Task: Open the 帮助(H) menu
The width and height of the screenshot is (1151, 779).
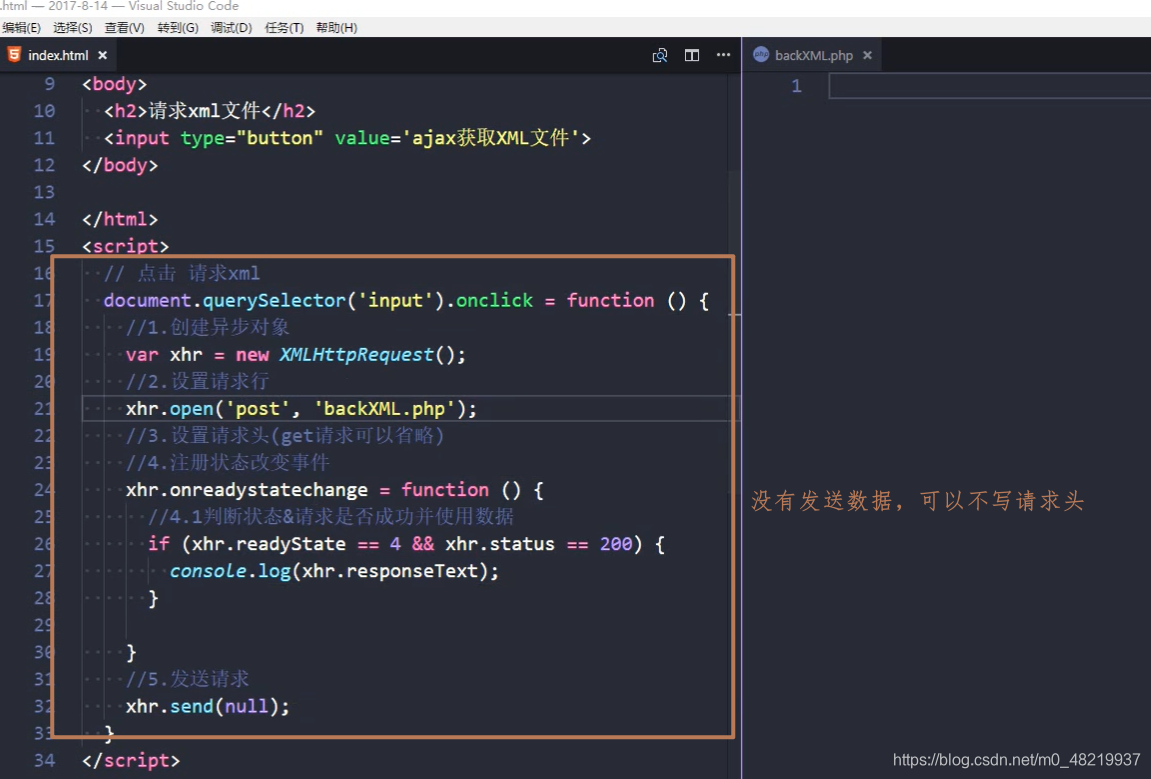Action: pyautogui.click(x=336, y=28)
